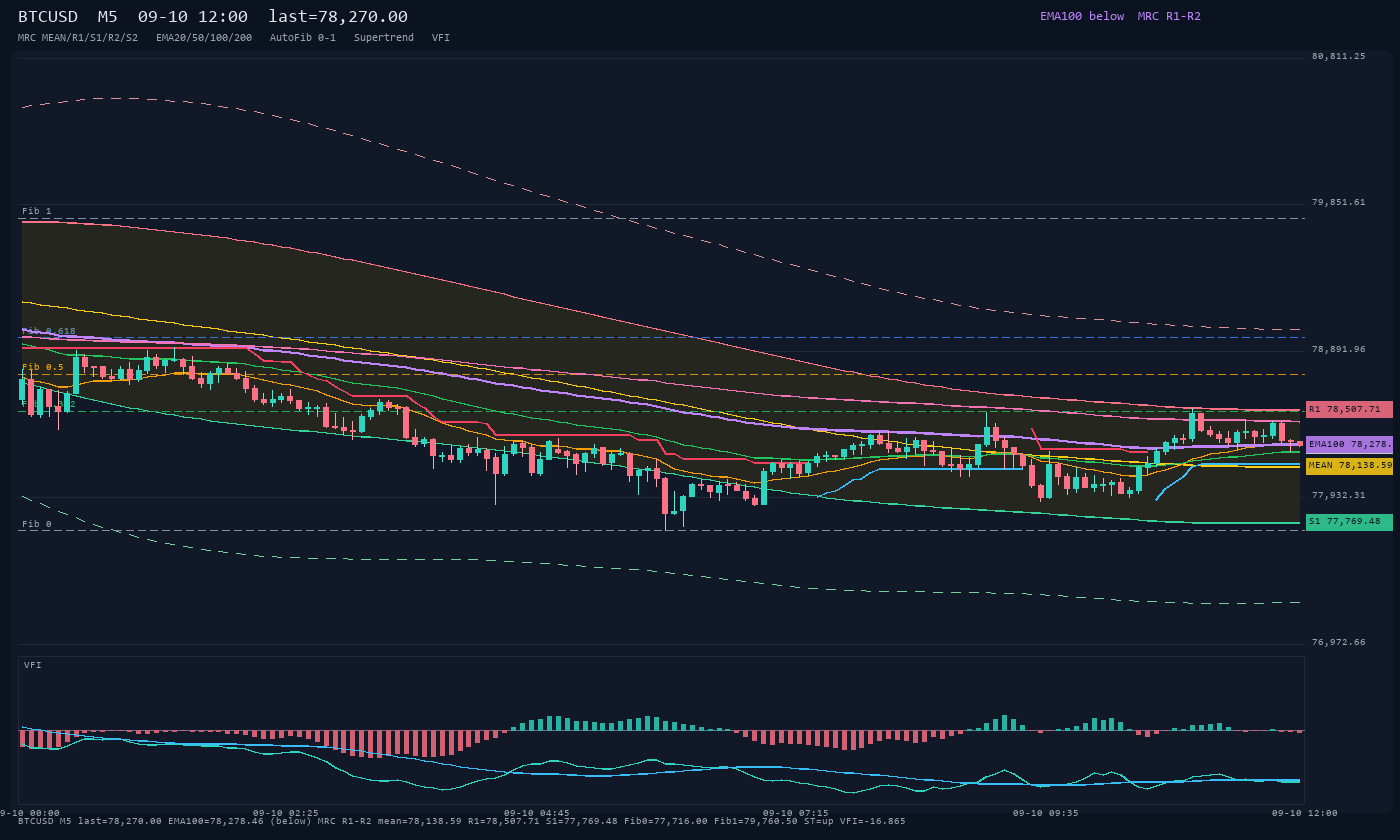Select the "EMA20/50/100/200" legend entry
Image resolution: width=1400 pixels, height=840 pixels.
(x=204, y=38)
